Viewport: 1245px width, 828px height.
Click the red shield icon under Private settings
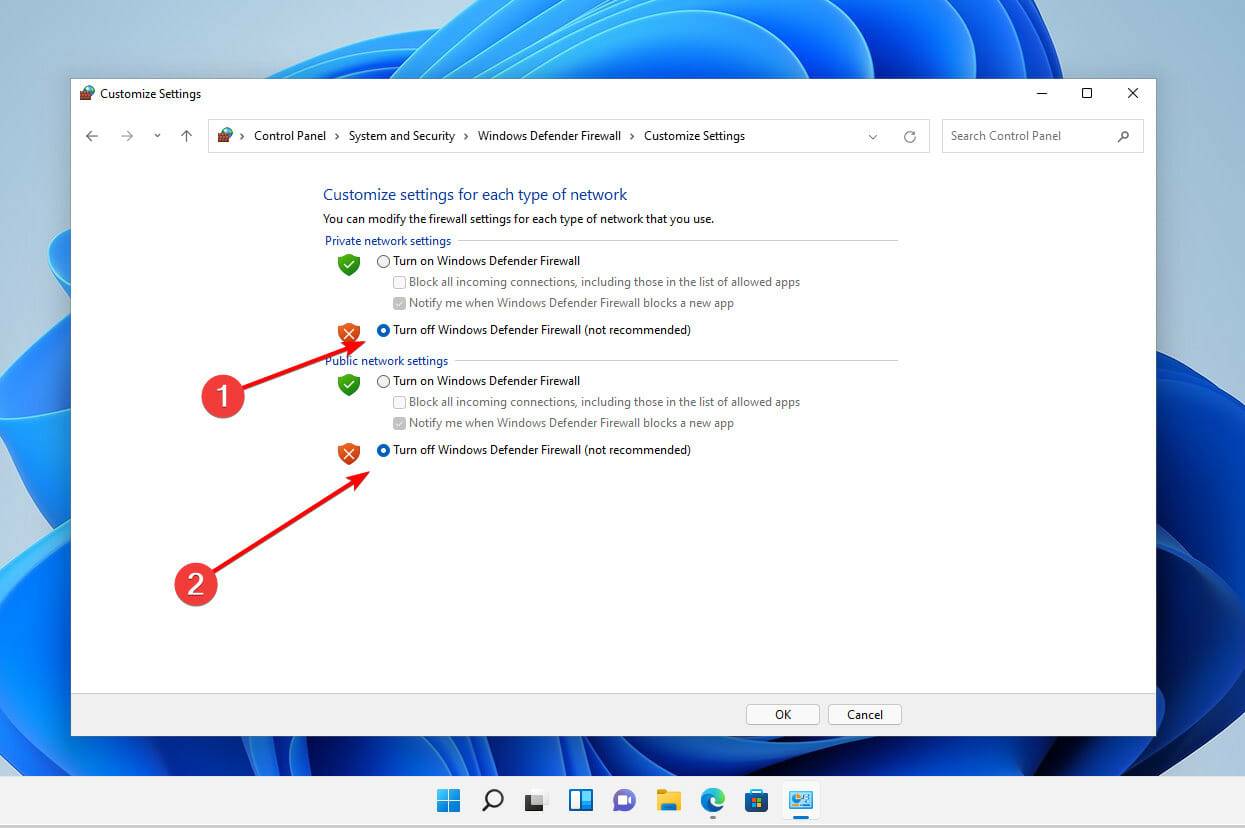348,334
